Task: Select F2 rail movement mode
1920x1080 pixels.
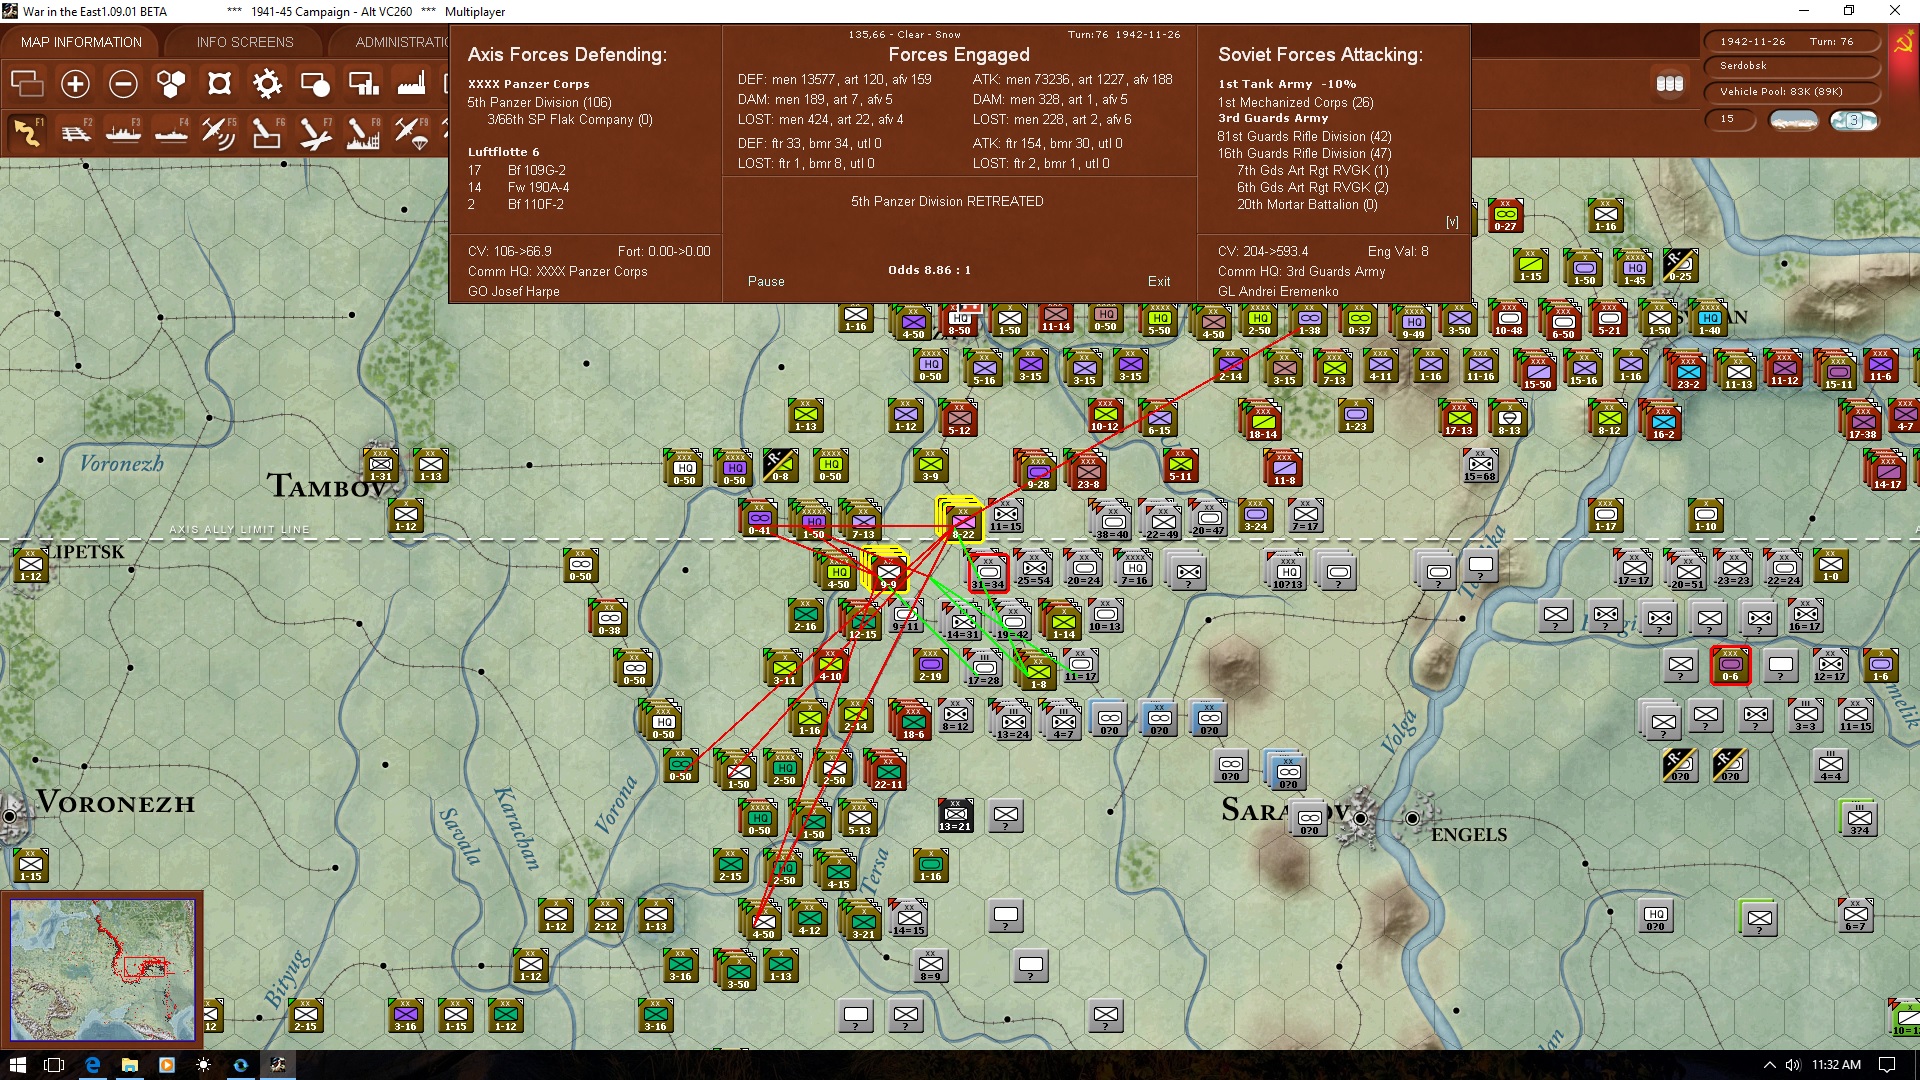Action: (x=75, y=132)
